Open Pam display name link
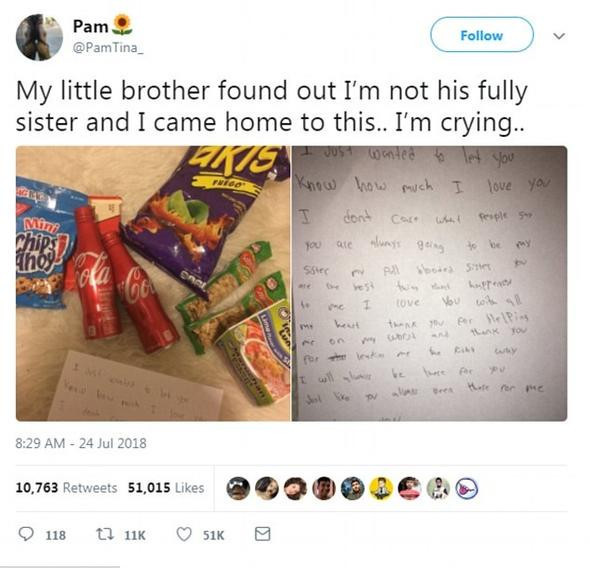This screenshot has width=590, height=568. pos(90,26)
